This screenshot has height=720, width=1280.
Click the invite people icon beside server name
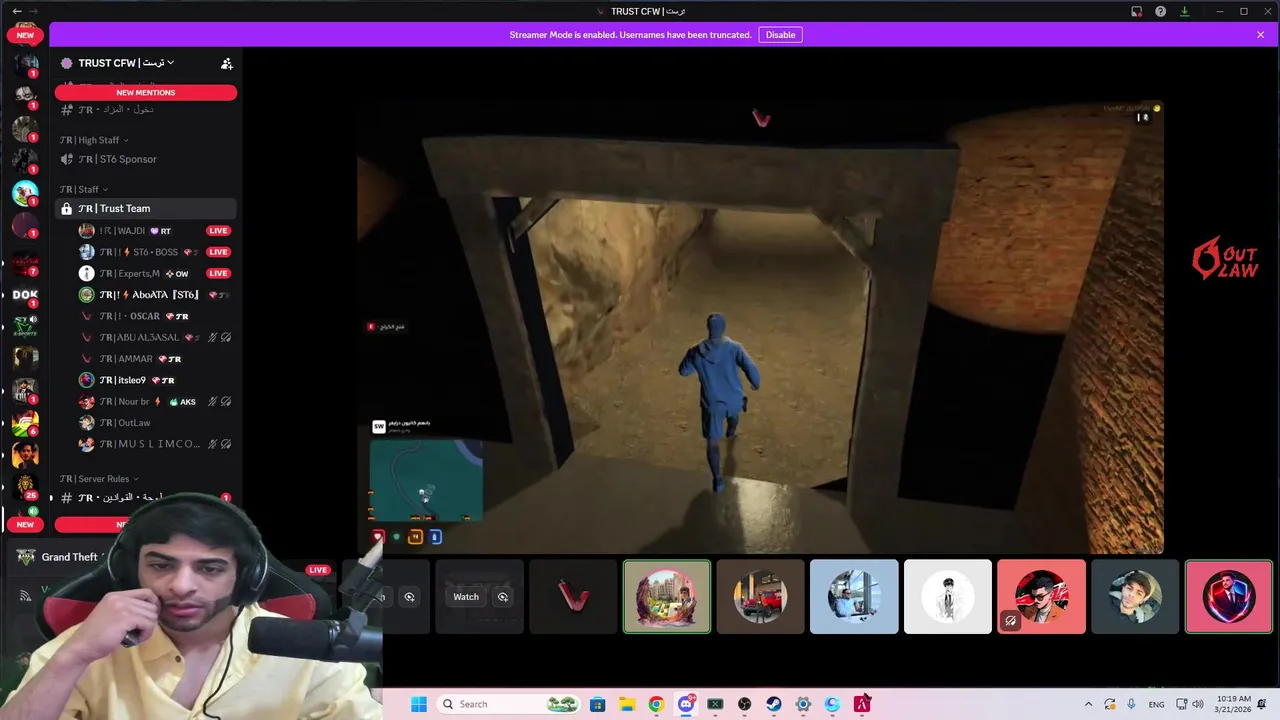(227, 63)
